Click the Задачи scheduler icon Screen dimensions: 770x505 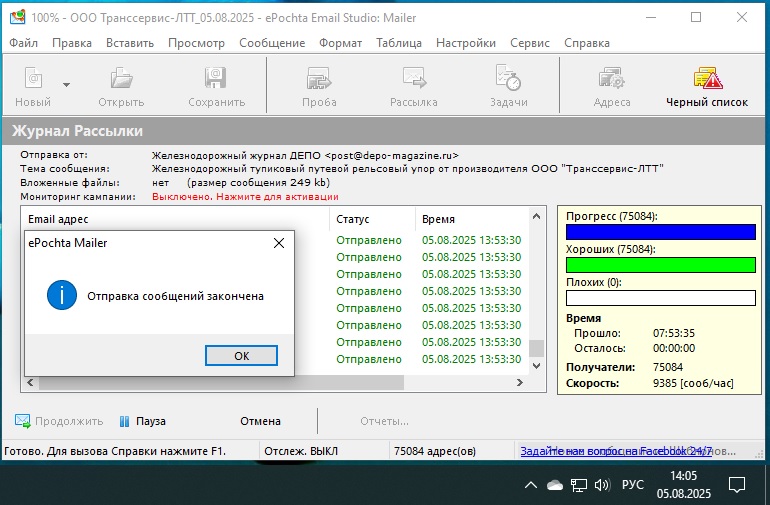pyautogui.click(x=508, y=78)
